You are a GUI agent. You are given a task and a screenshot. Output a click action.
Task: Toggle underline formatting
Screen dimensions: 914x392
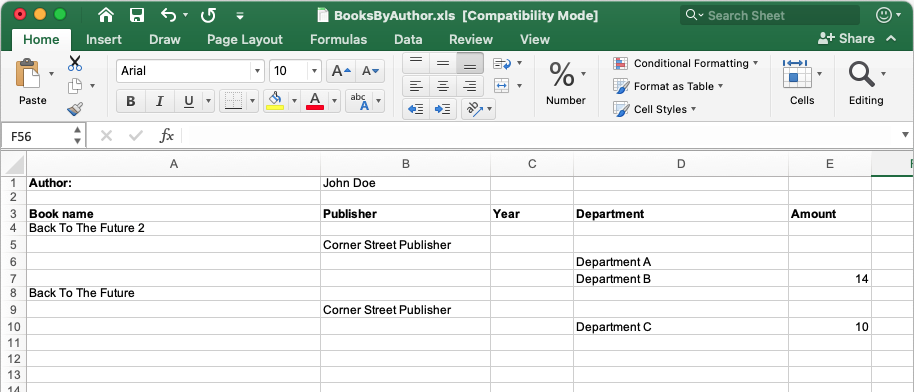point(188,102)
